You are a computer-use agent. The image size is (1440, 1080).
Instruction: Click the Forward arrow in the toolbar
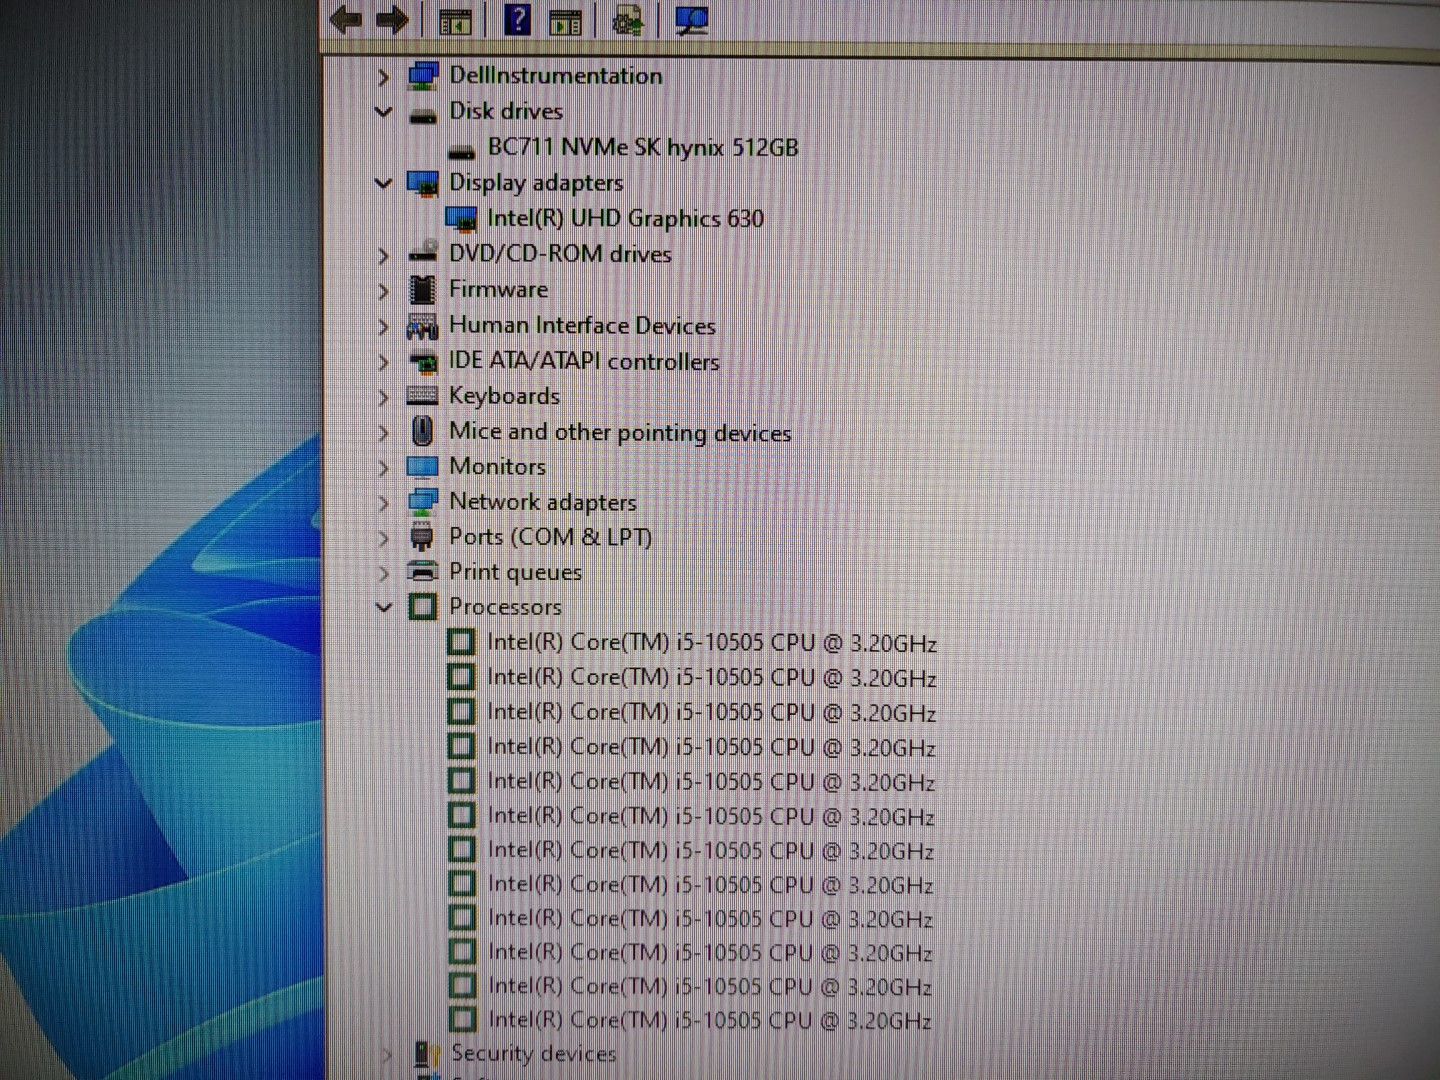pos(392,19)
